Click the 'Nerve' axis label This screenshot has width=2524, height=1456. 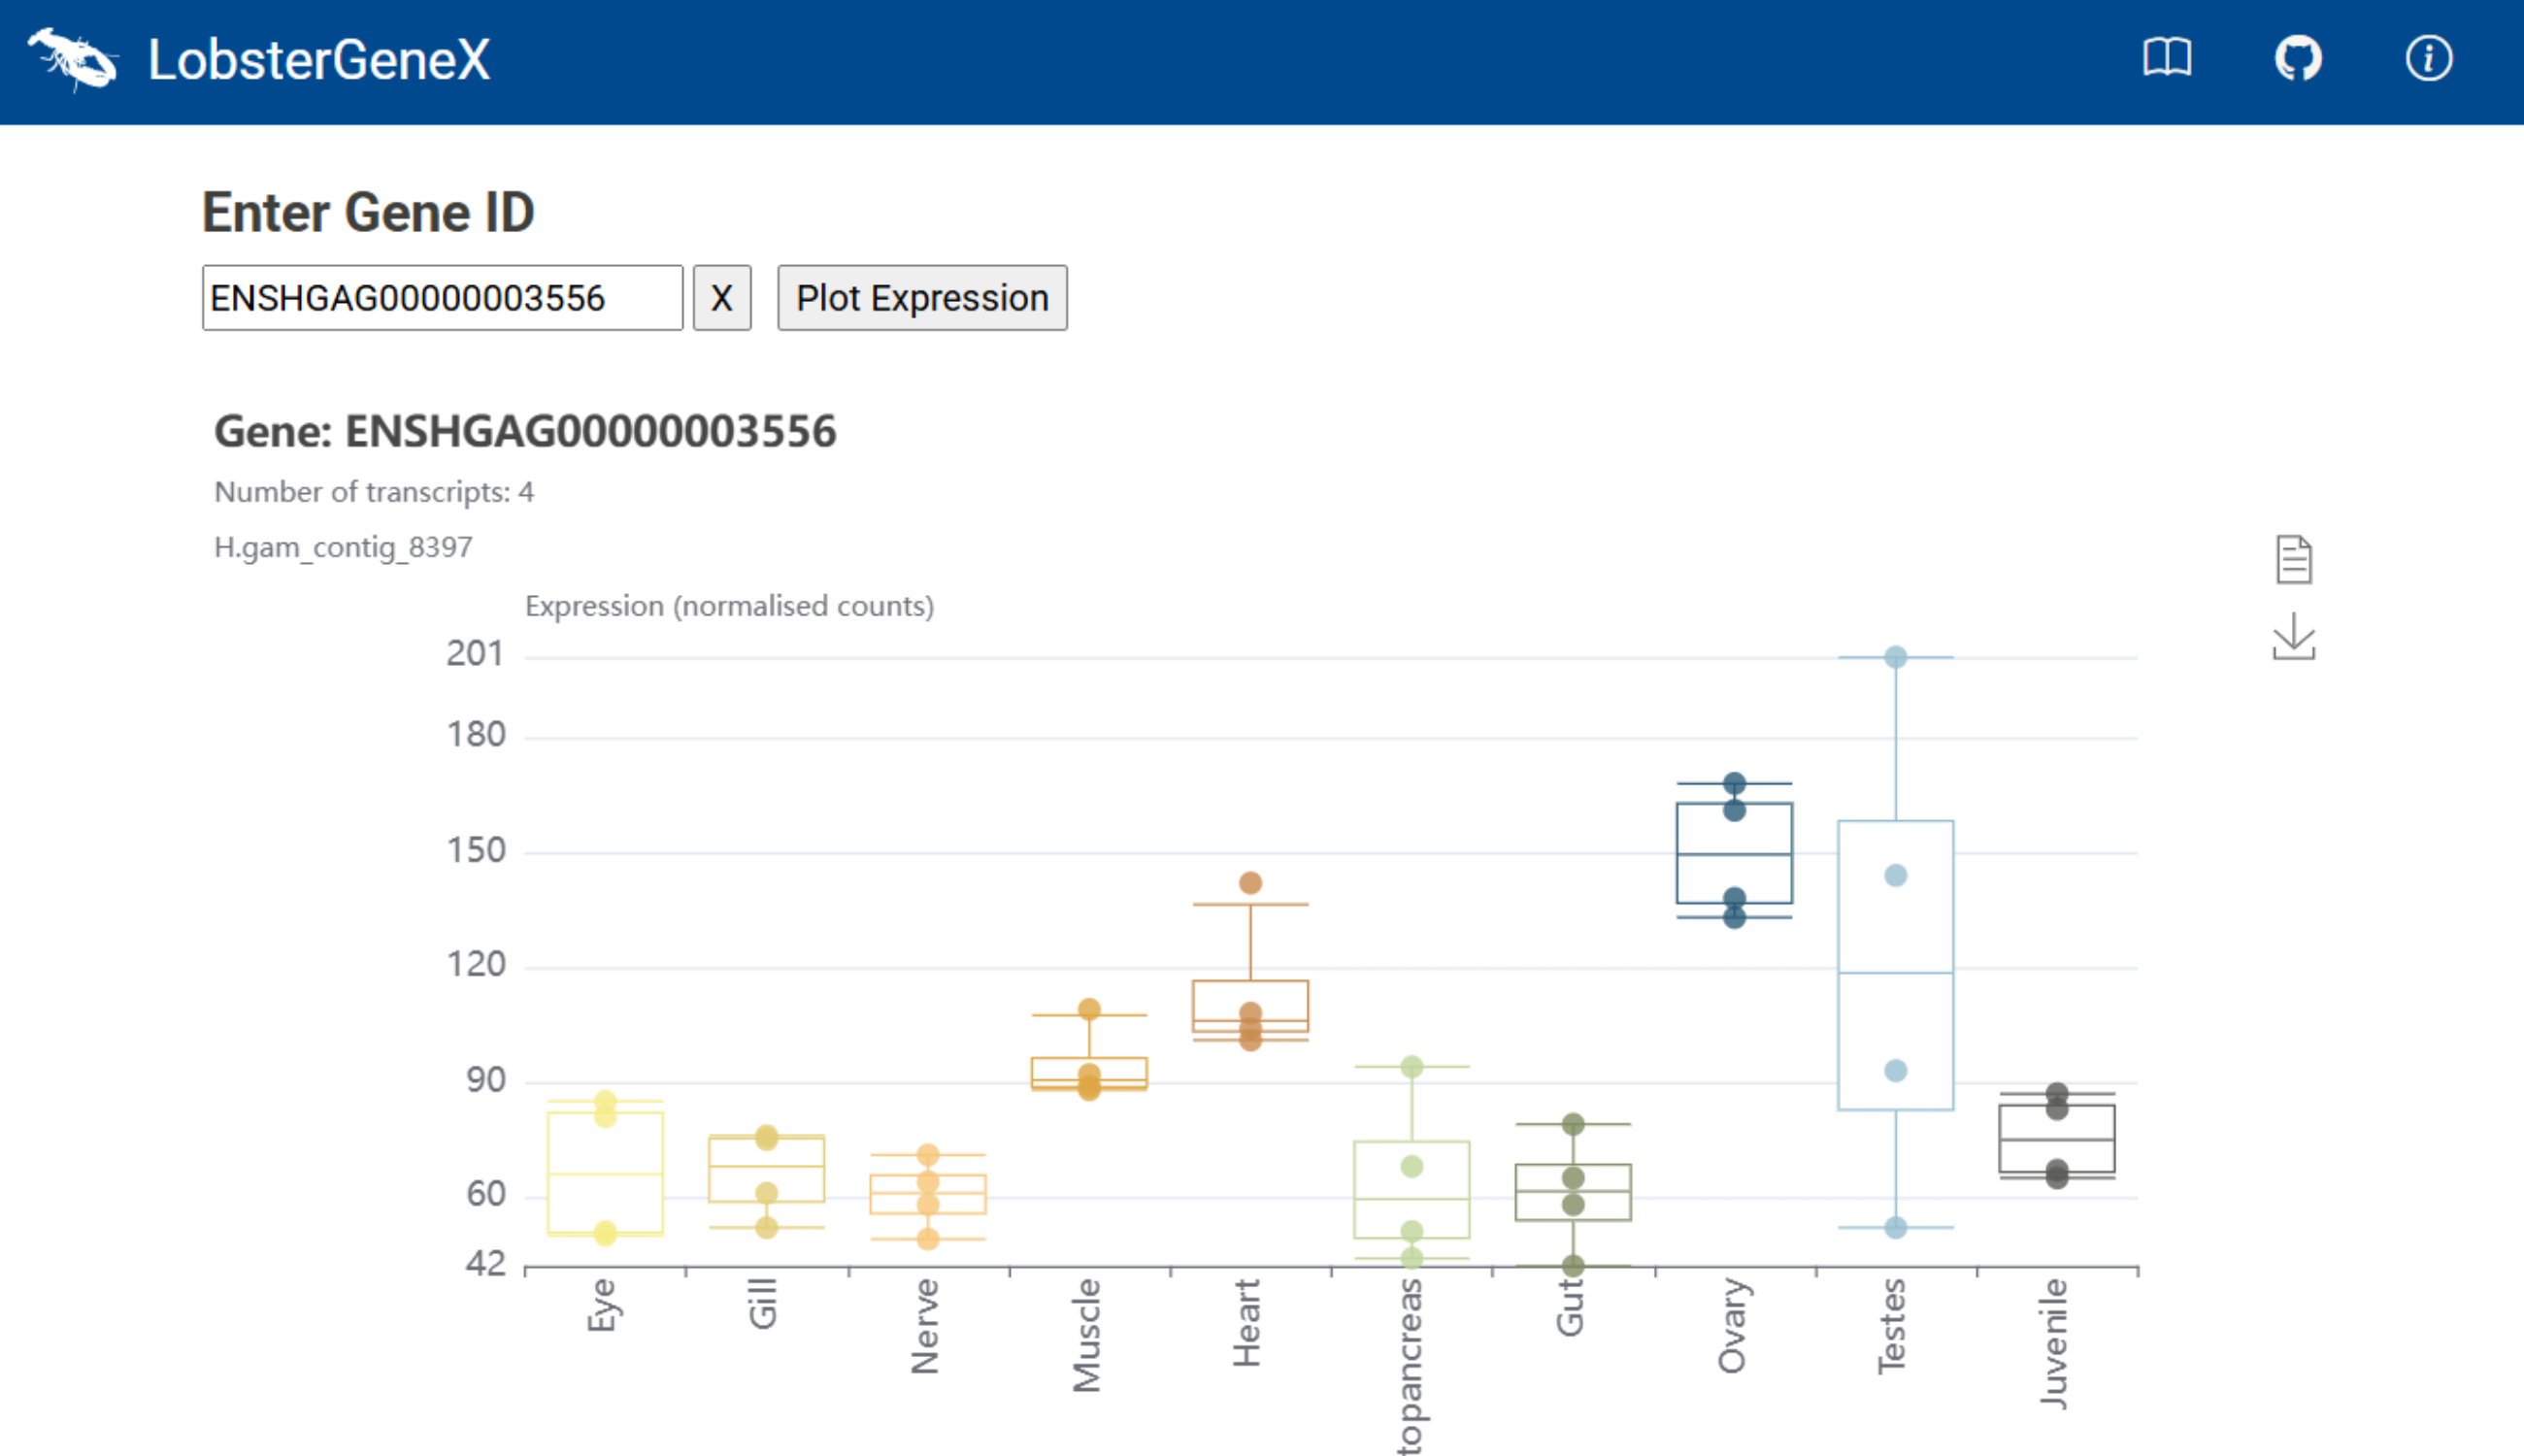click(925, 1326)
